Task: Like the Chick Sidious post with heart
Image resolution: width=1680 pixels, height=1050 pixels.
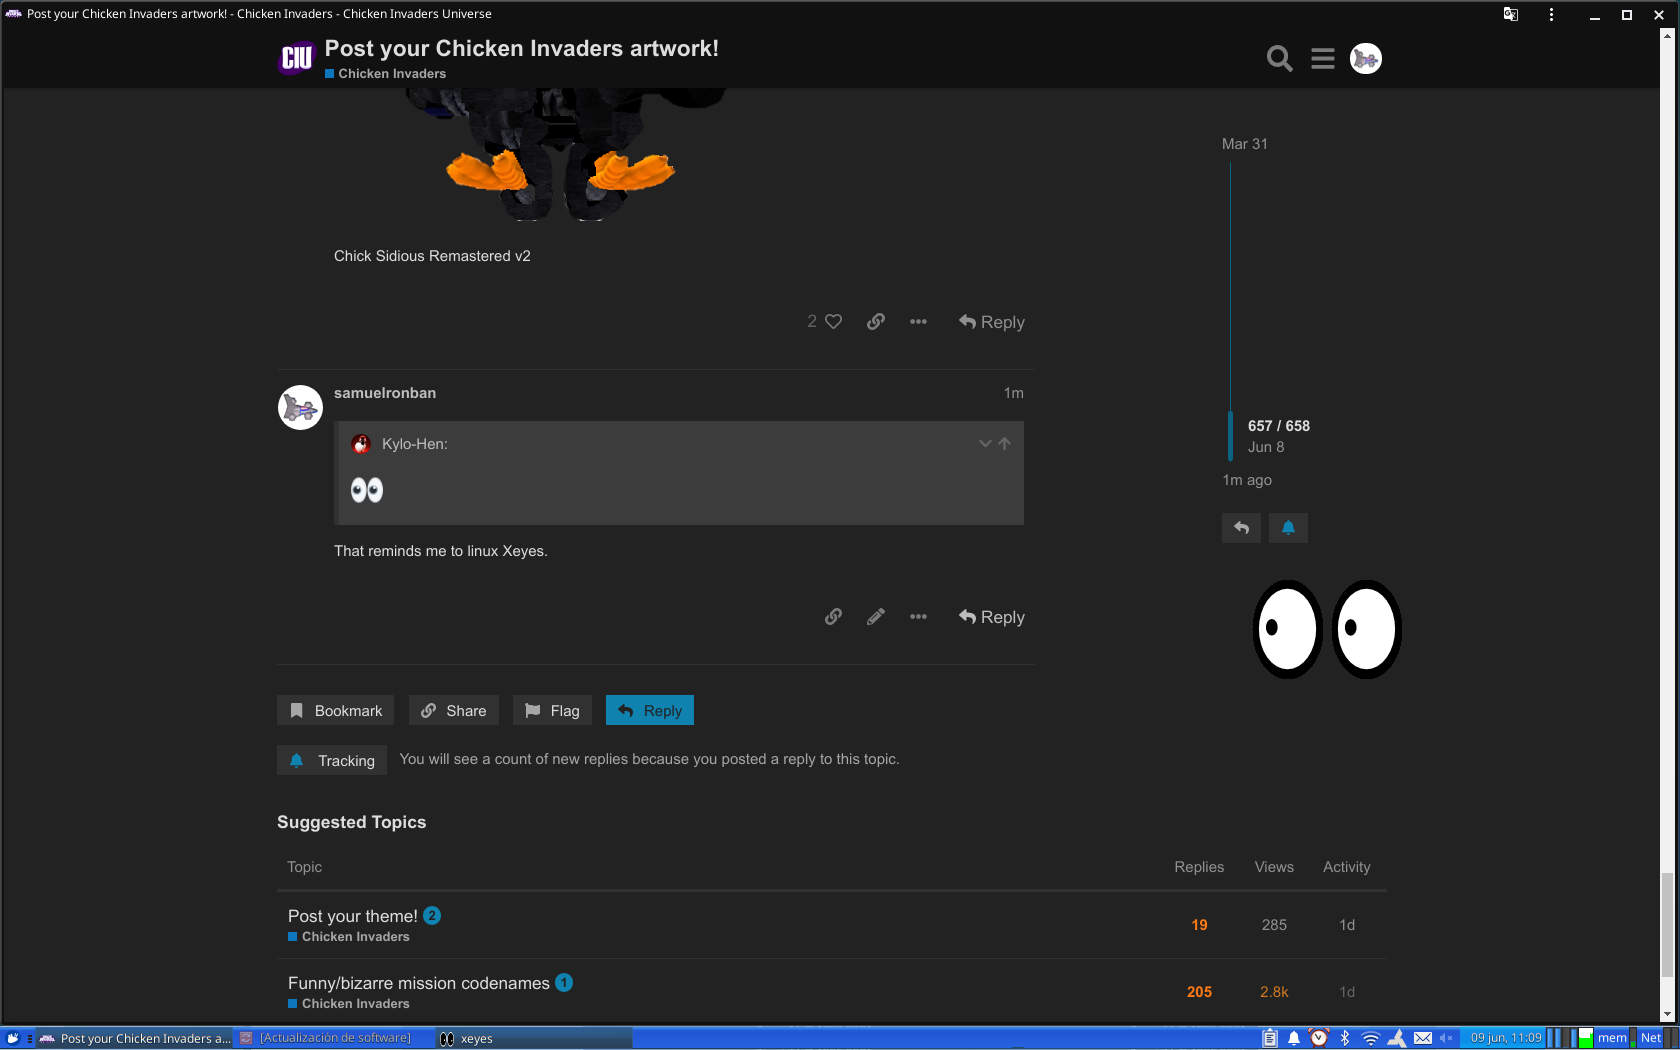Action: (833, 322)
